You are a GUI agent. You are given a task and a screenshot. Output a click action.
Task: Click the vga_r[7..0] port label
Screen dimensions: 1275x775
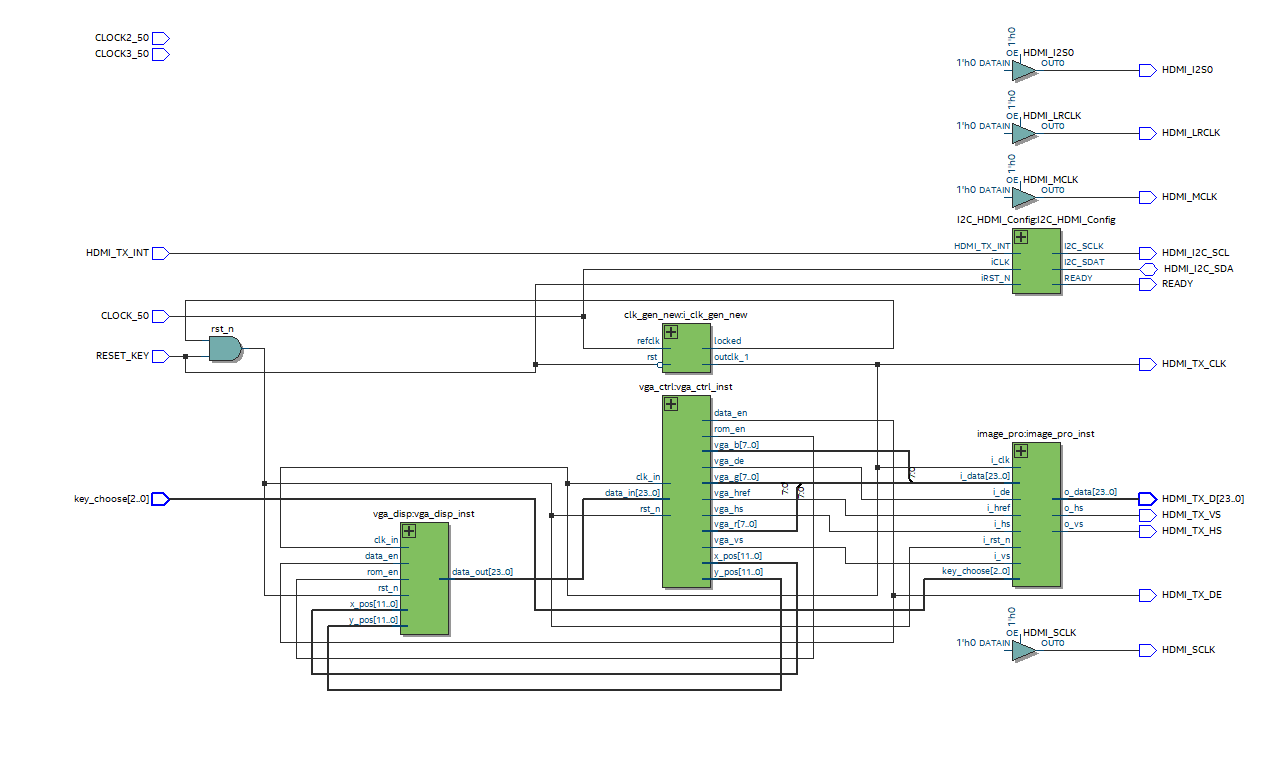pyautogui.click(x=735, y=524)
